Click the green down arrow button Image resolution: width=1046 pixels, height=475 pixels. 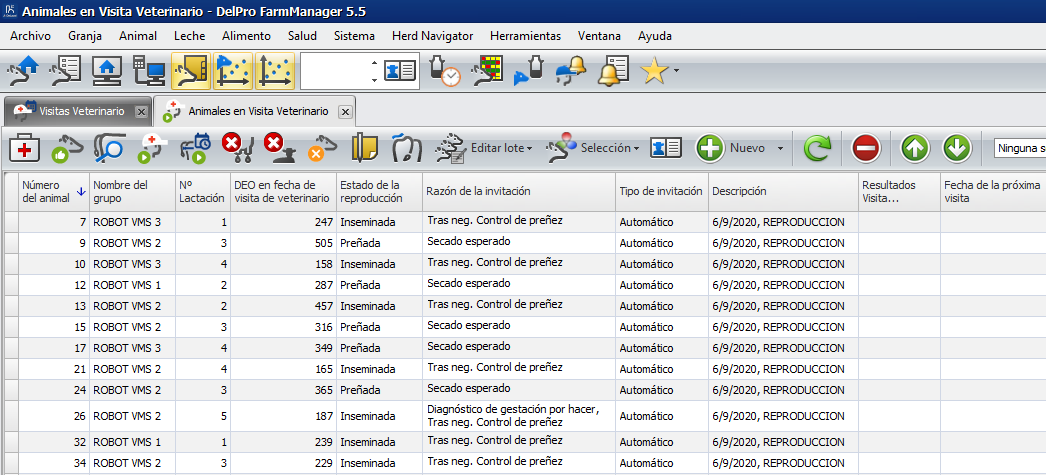957,148
